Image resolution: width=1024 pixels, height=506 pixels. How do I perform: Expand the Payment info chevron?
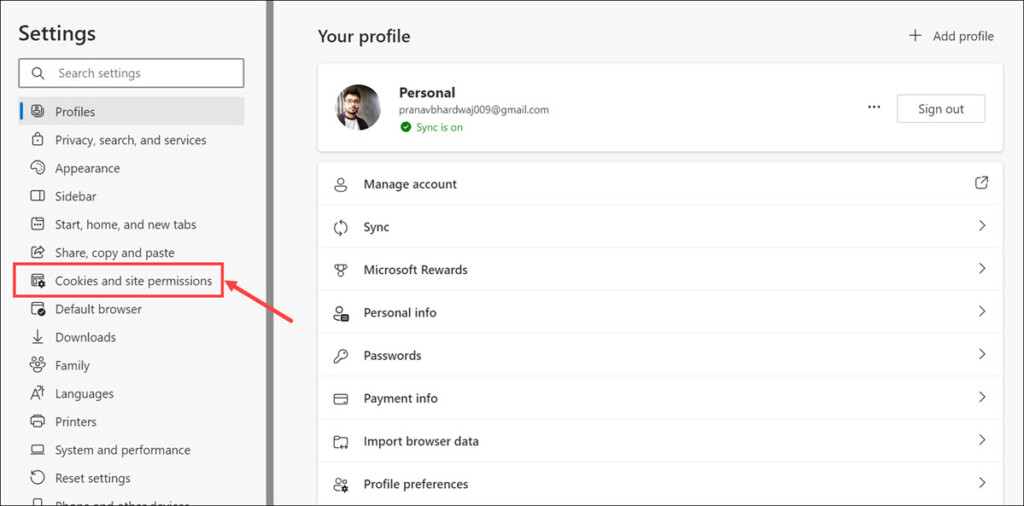tap(982, 397)
